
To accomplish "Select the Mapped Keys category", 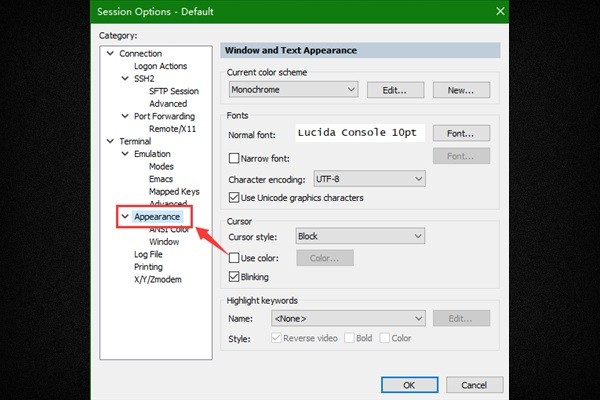I will (x=174, y=191).
